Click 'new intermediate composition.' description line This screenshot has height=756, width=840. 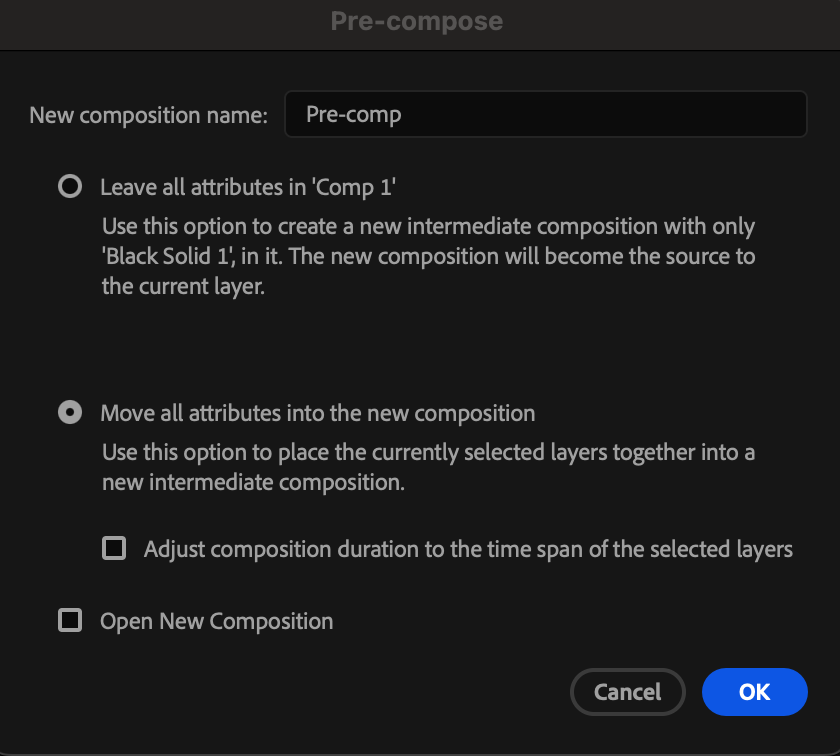tap(253, 482)
